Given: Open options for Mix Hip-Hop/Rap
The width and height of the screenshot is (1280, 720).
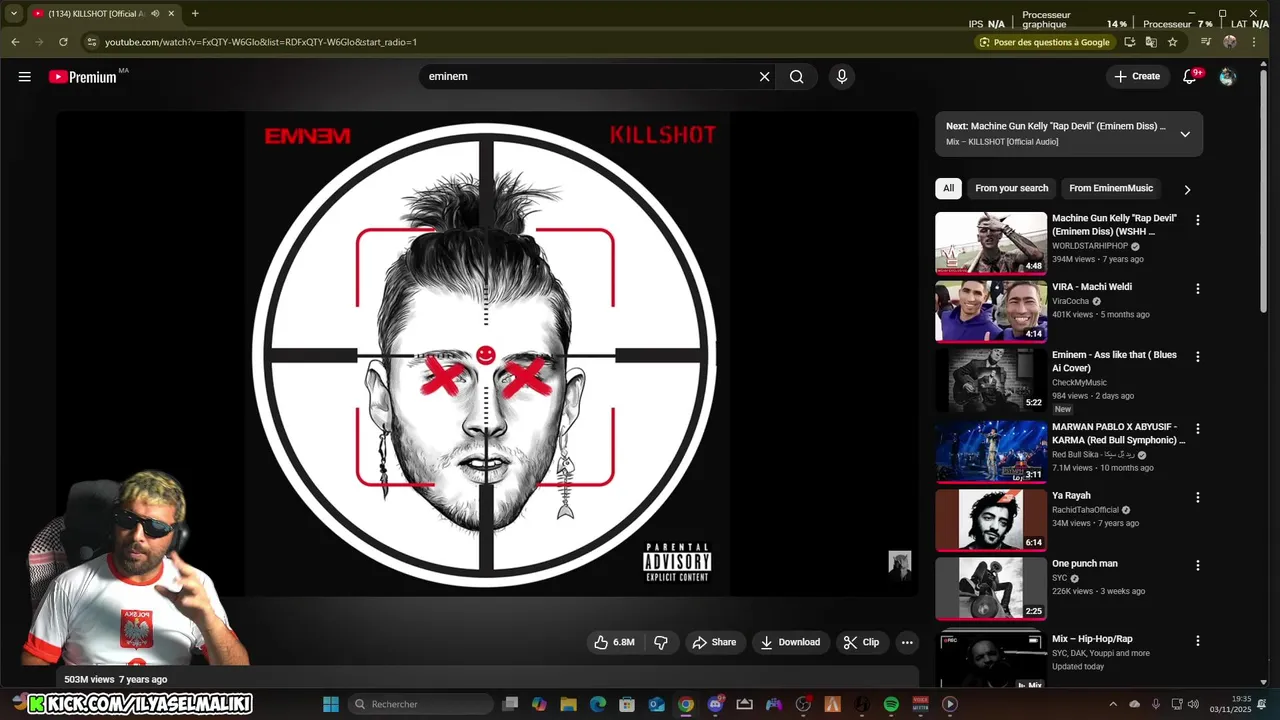Looking at the screenshot, I should [1198, 641].
